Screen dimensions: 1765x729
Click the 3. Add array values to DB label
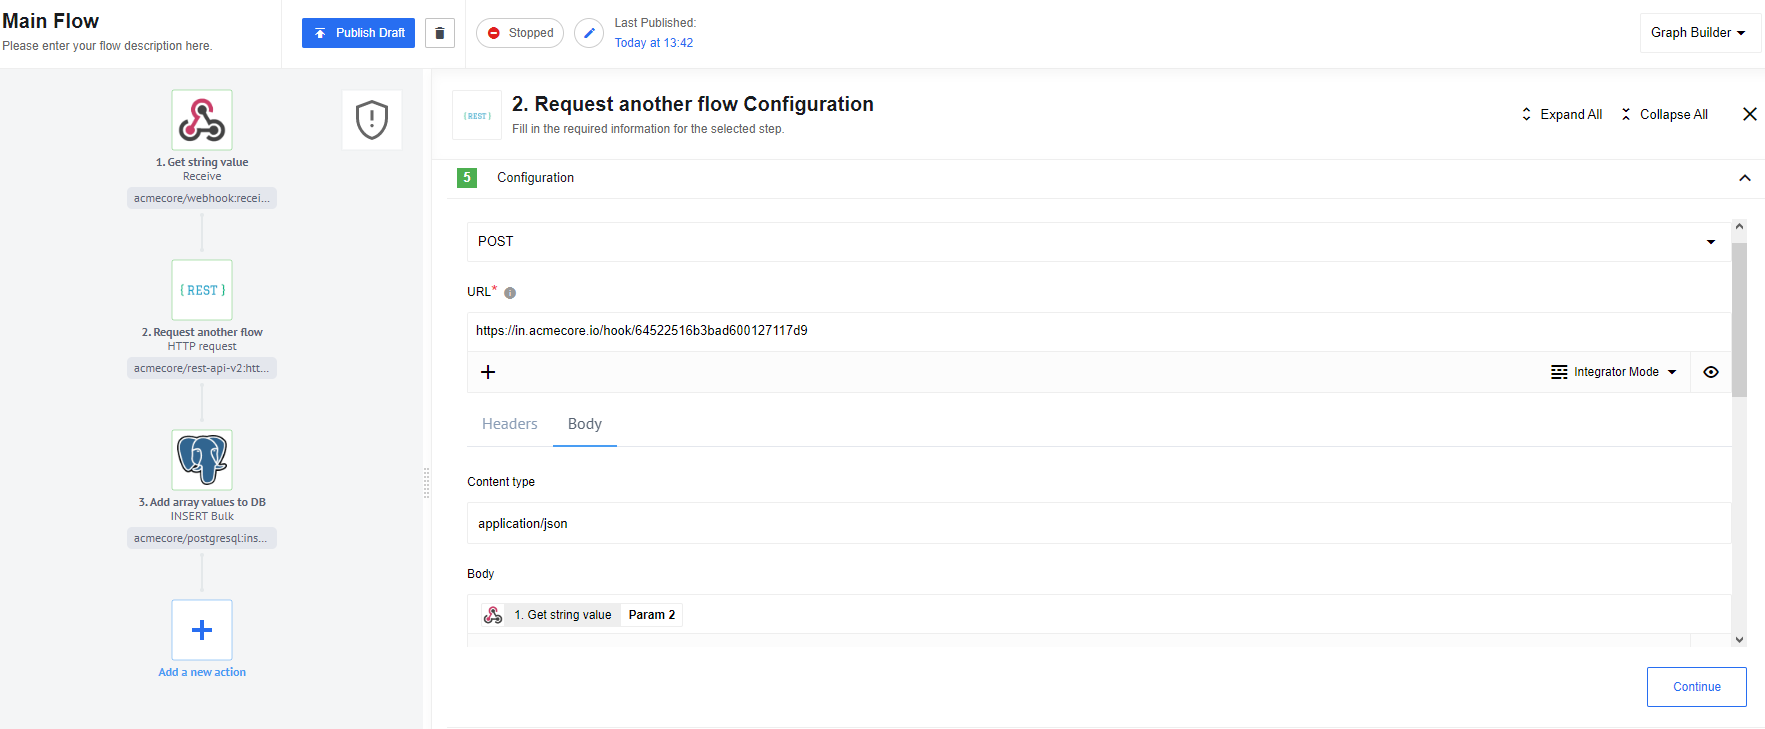pyautogui.click(x=202, y=502)
